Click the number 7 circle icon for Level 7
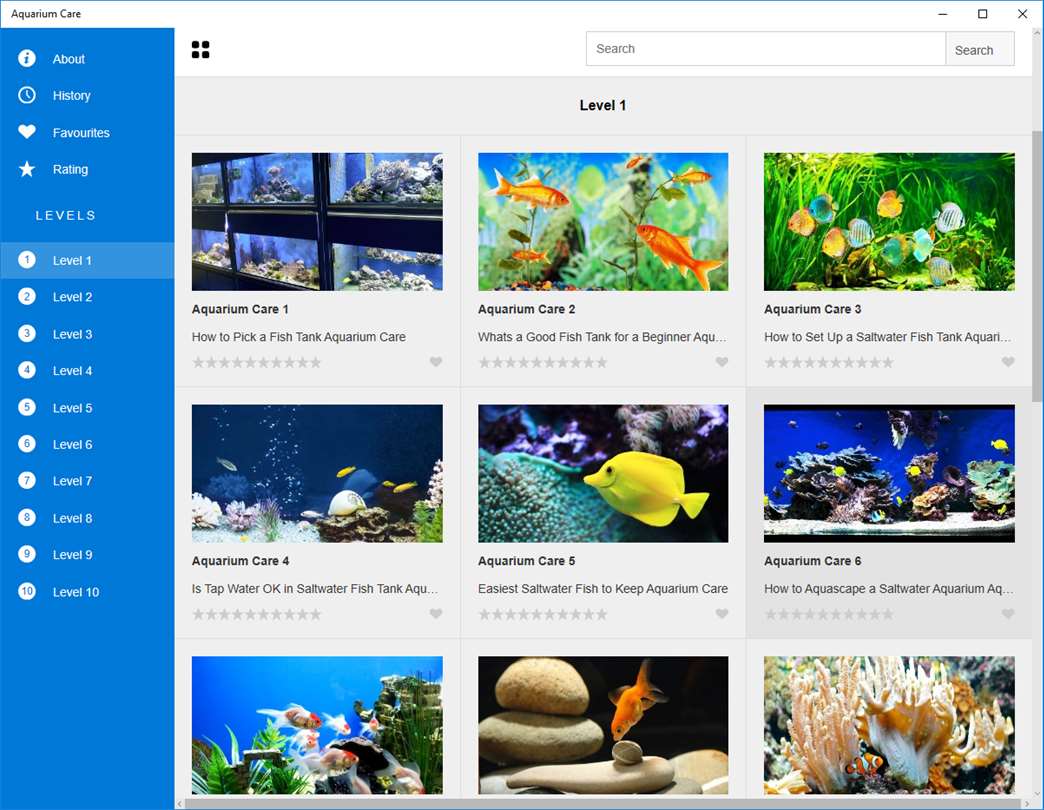The width and height of the screenshot is (1044, 810). coord(27,481)
